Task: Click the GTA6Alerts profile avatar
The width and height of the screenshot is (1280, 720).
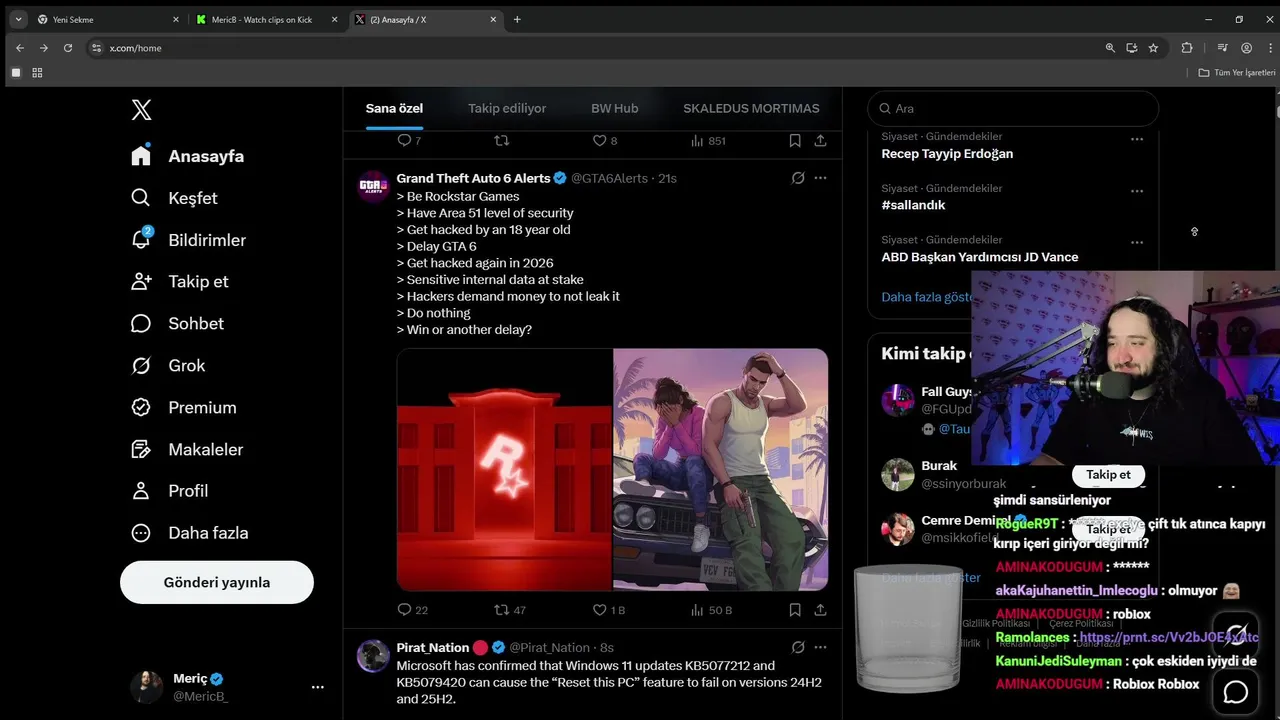Action: [373, 187]
